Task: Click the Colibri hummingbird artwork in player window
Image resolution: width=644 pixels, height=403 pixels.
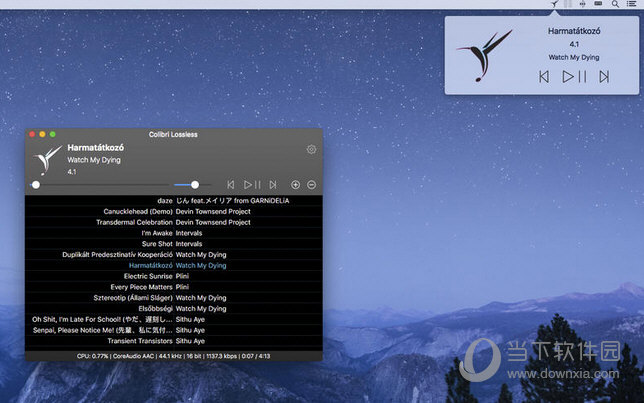Action: (48, 160)
